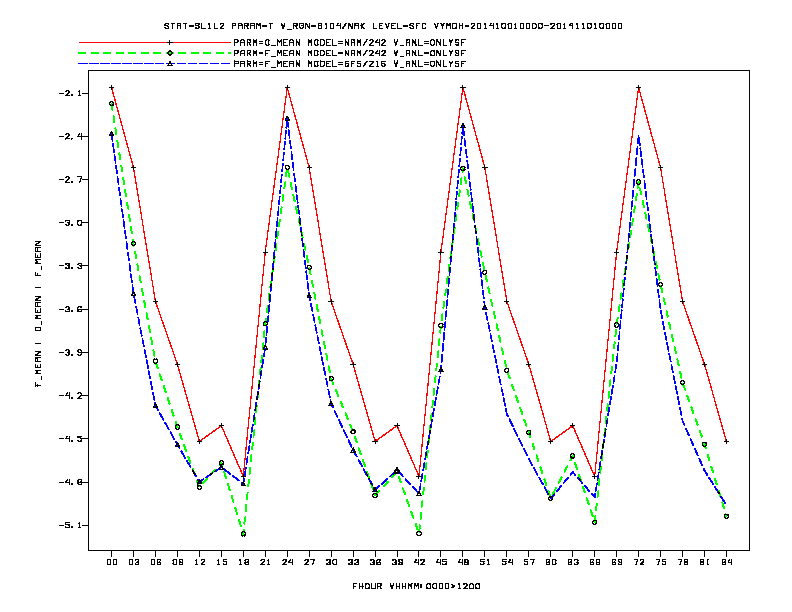Click the 42 forecast hour tick label
Image resolution: width=792 pixels, height=612 pixels.
(x=419, y=562)
